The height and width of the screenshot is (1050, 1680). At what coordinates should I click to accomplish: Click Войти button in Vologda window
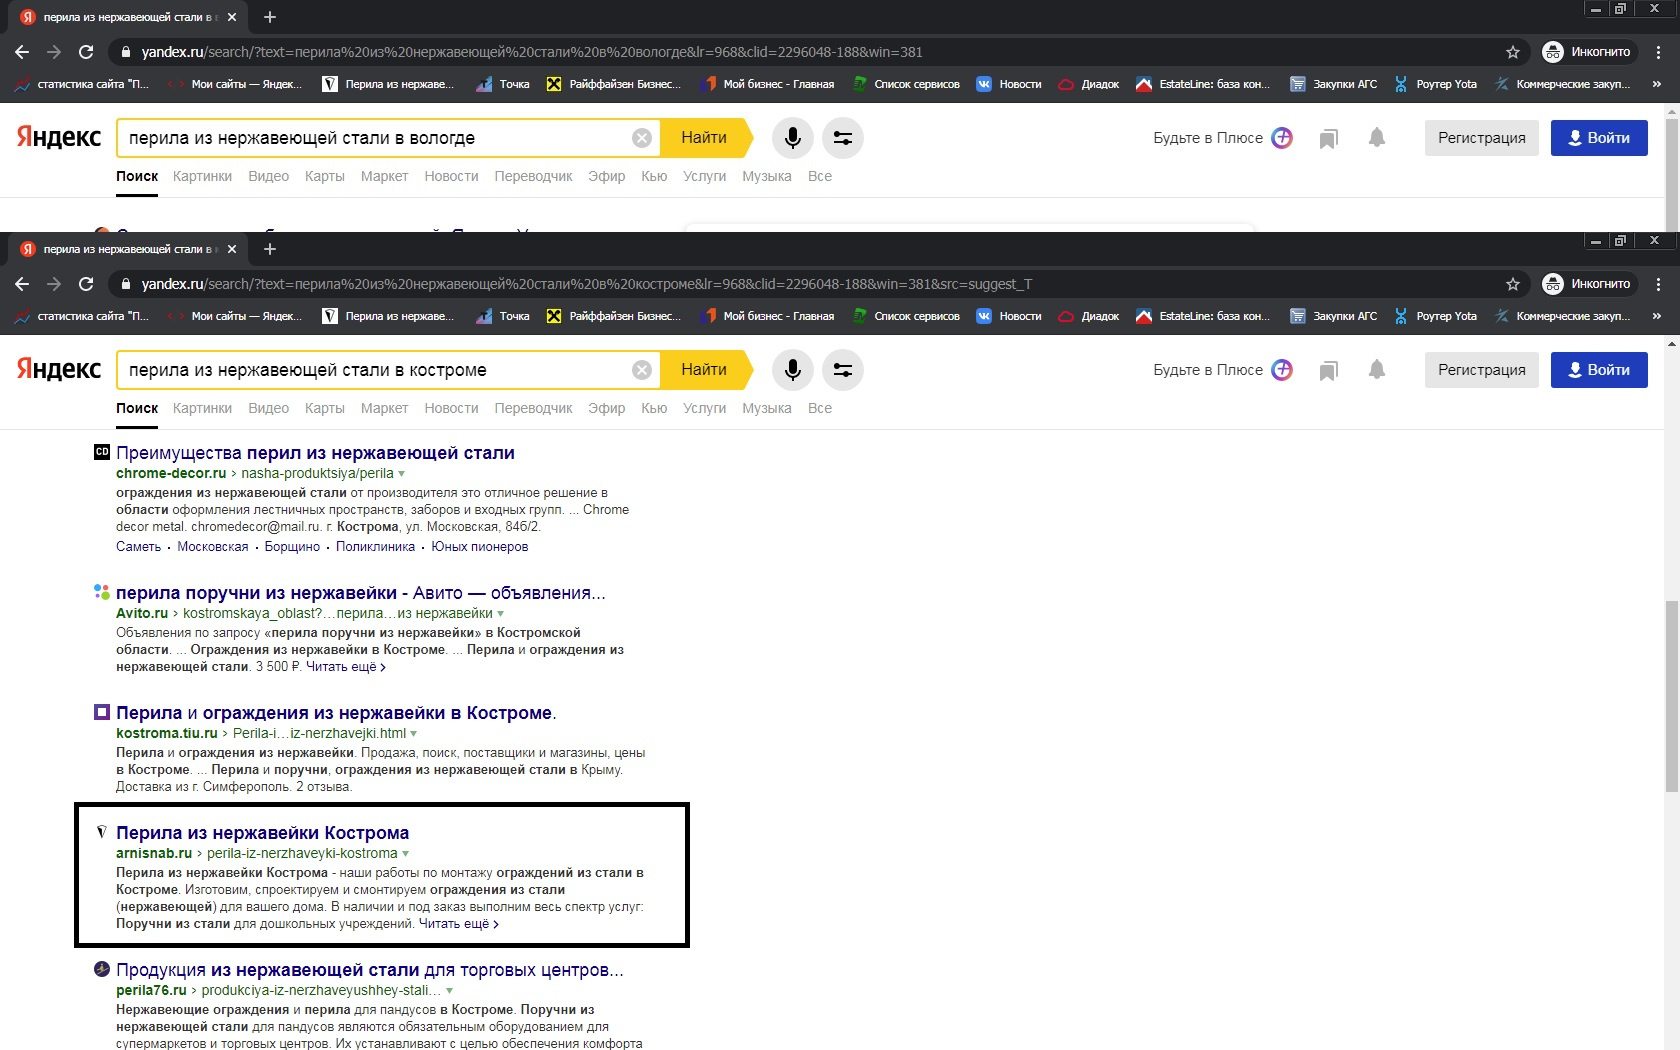pyautogui.click(x=1599, y=138)
